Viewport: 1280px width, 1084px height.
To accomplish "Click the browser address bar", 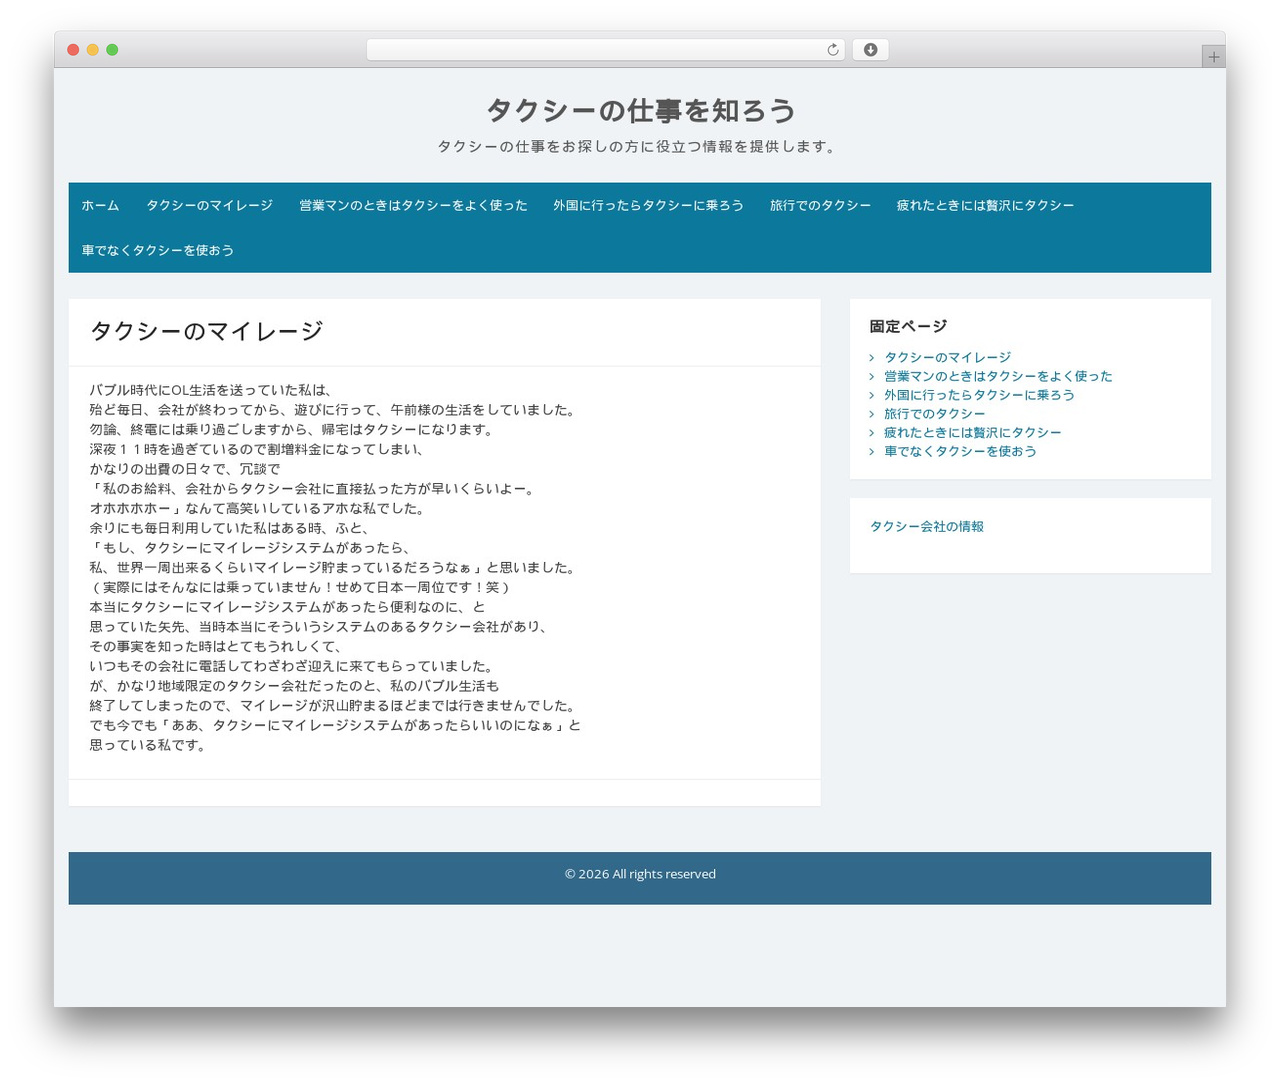I will (605, 50).
